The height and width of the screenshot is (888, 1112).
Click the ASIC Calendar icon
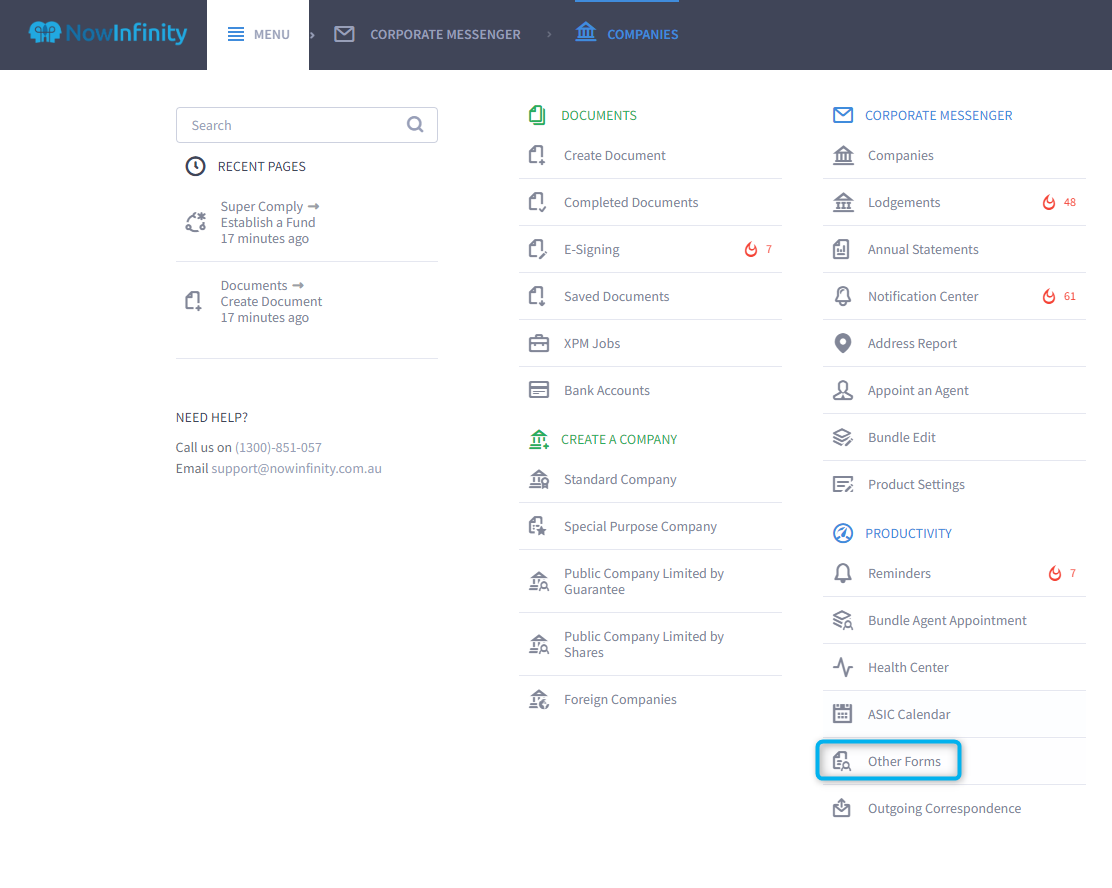(x=843, y=714)
